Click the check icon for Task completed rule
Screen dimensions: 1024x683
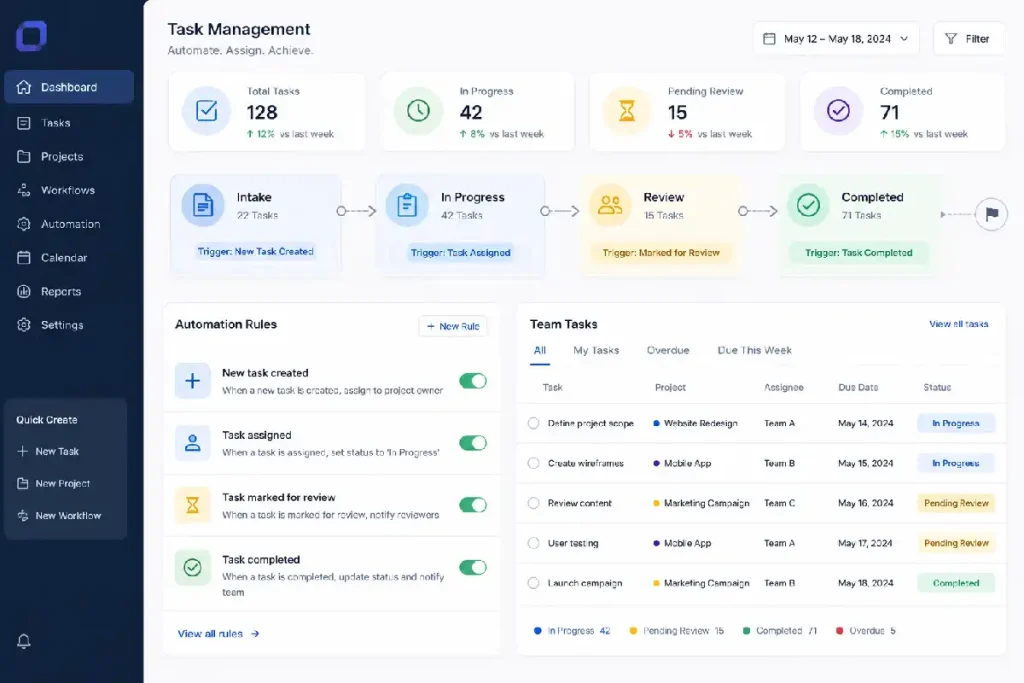point(192,567)
